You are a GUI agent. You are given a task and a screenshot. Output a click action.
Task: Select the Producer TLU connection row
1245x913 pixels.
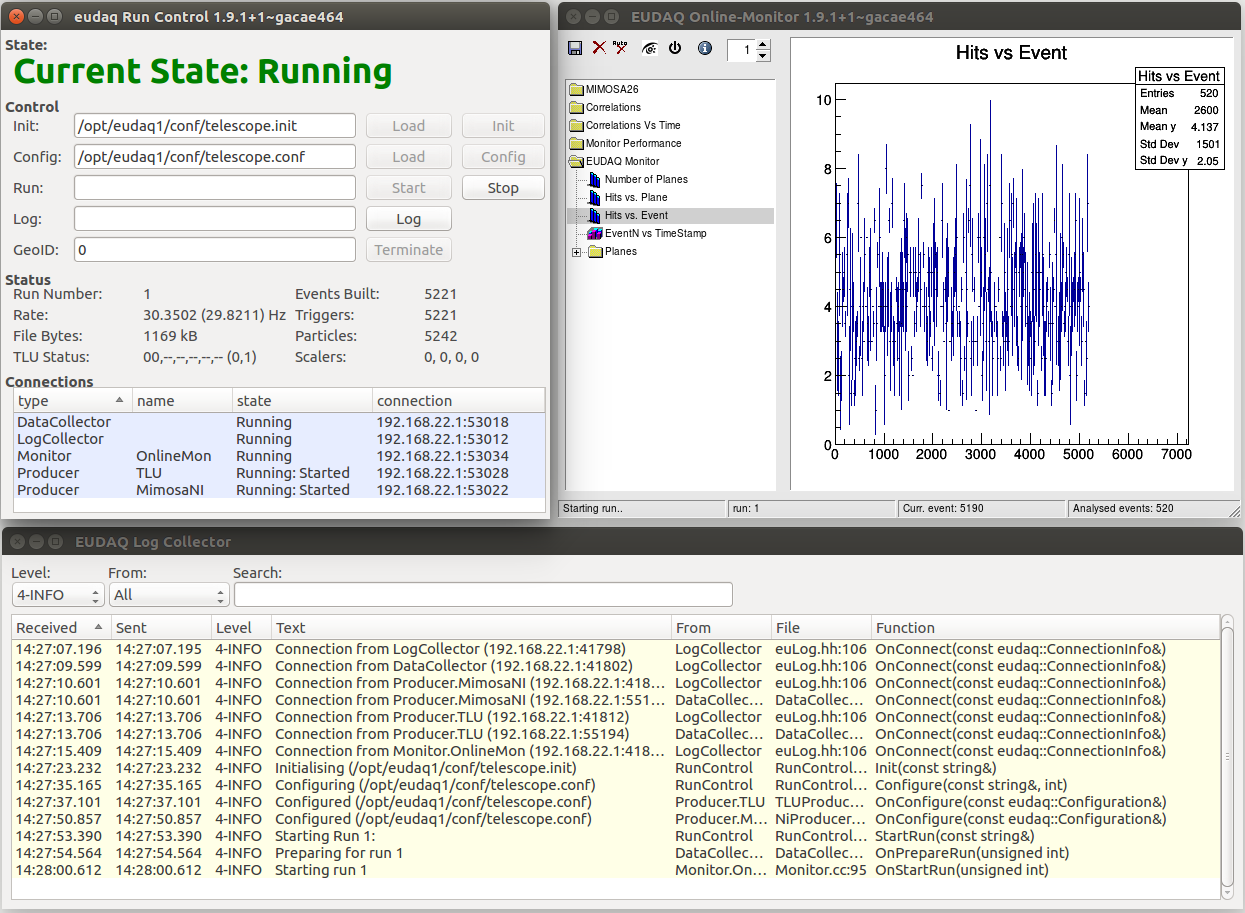click(x=280, y=473)
